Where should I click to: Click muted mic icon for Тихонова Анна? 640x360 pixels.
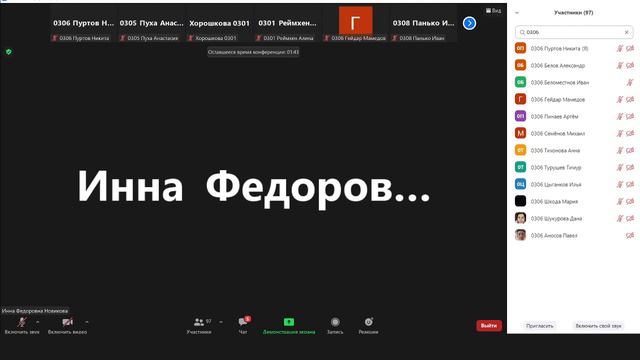620,151
